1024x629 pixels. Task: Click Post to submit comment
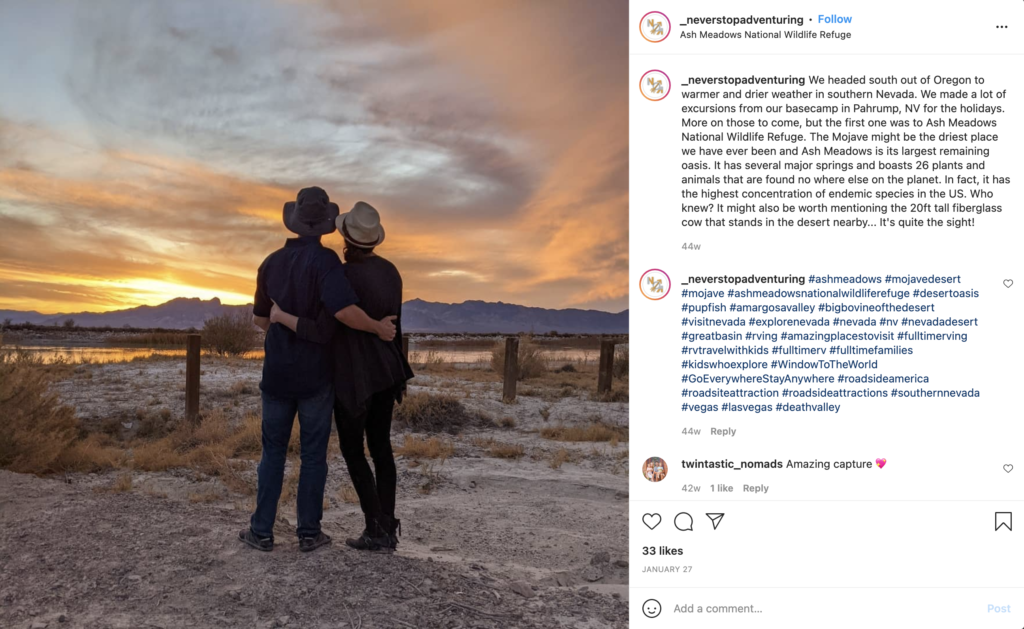[x=999, y=608]
